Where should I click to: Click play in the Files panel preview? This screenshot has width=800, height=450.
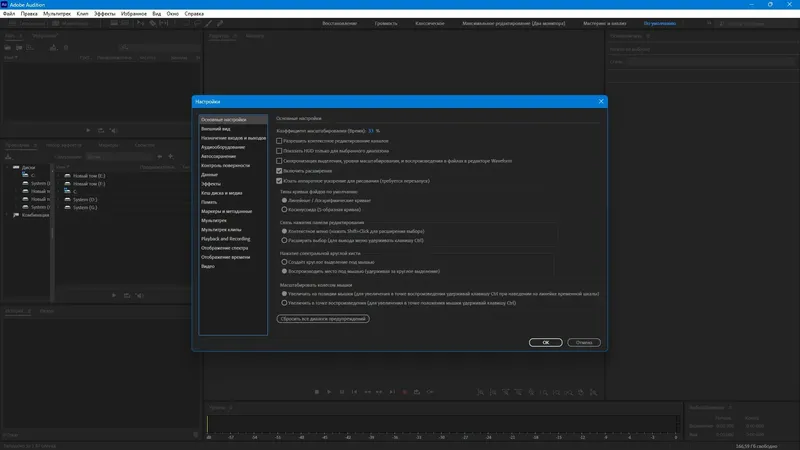(88, 131)
